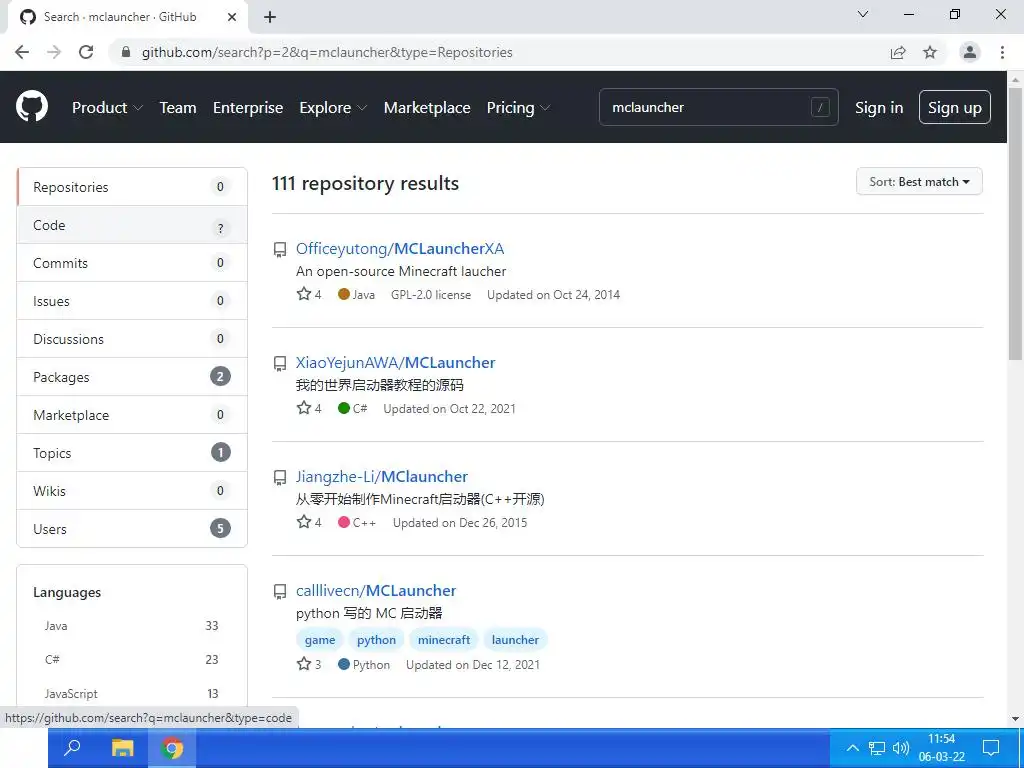1024x768 pixels.
Task: Click the repo icon beside Officeyutong/MCLauncherXA
Action: tap(280, 249)
